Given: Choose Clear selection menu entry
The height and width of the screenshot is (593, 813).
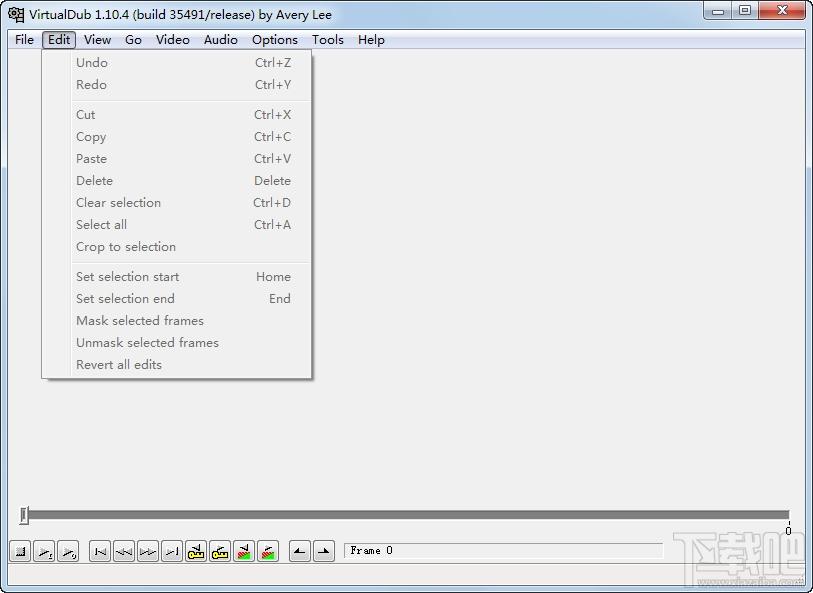Looking at the screenshot, I should (177, 203).
